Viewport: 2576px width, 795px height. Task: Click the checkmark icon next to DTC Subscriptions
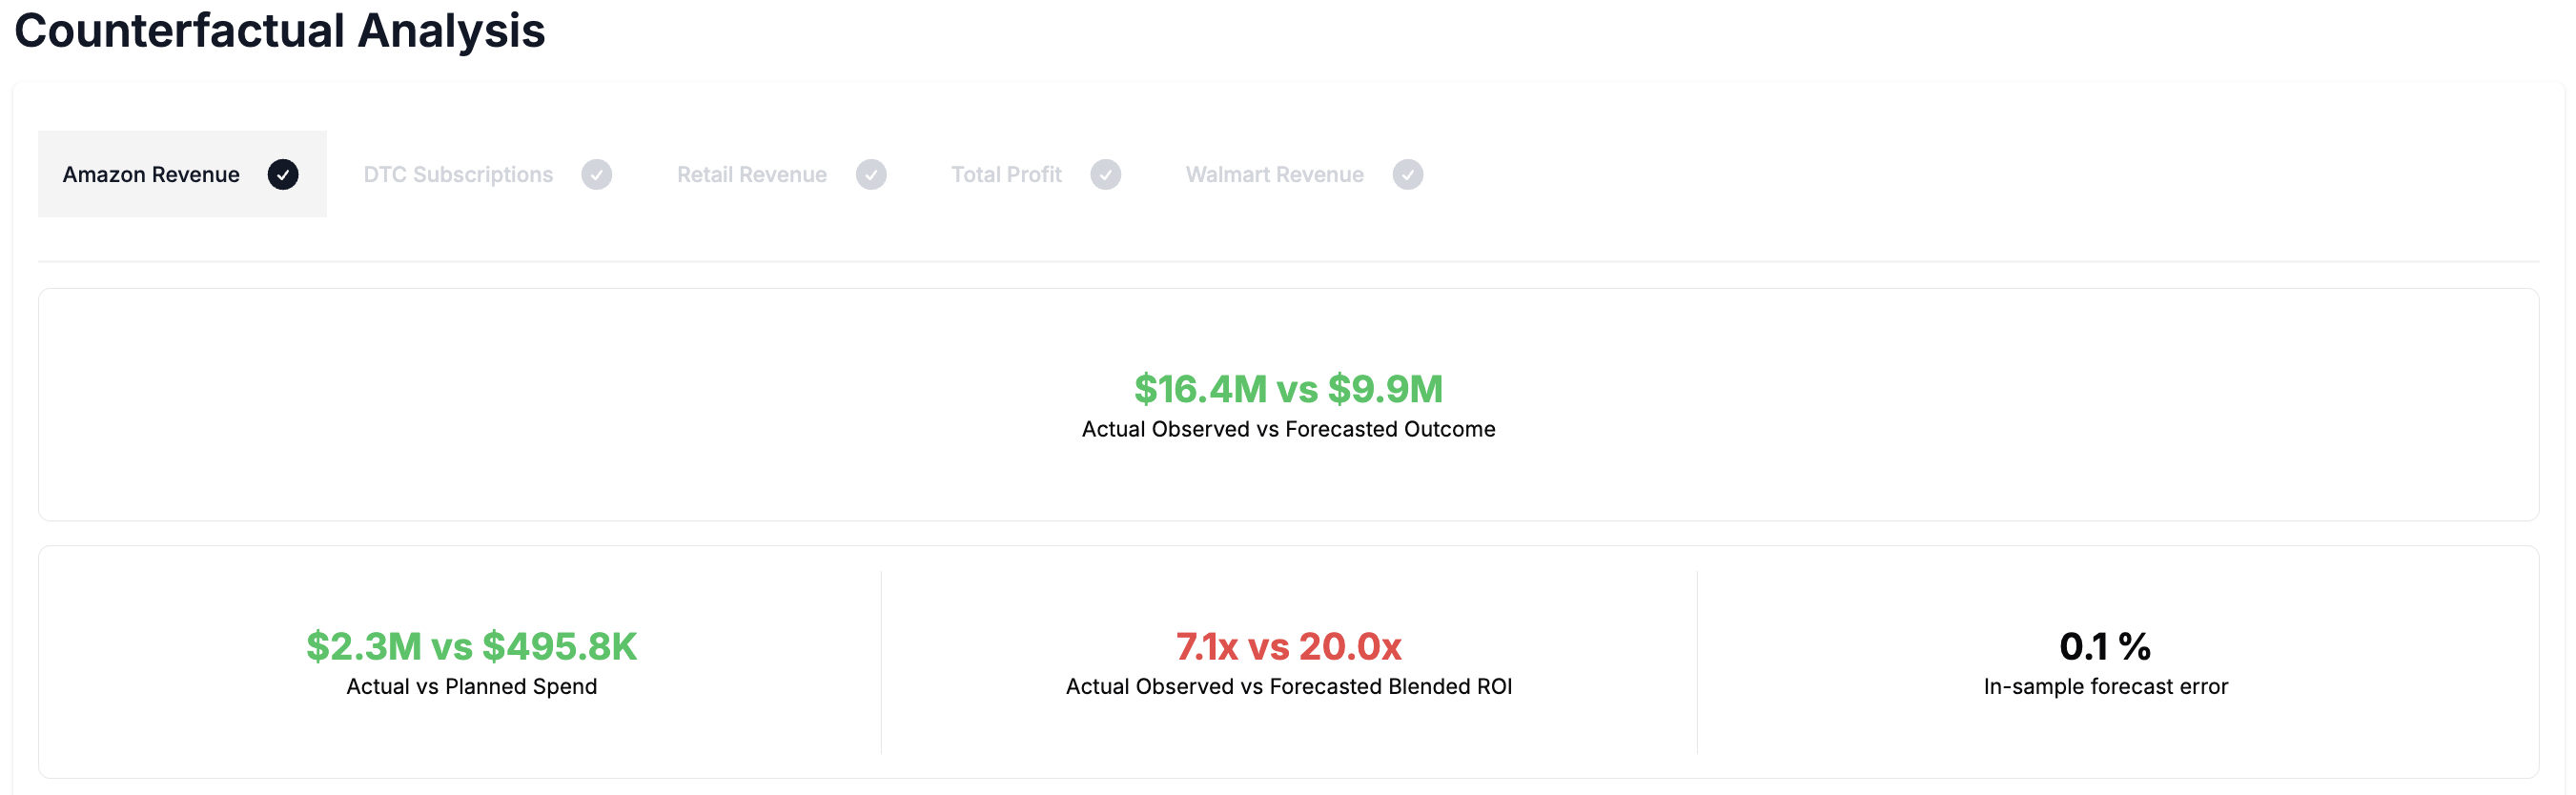tap(597, 174)
